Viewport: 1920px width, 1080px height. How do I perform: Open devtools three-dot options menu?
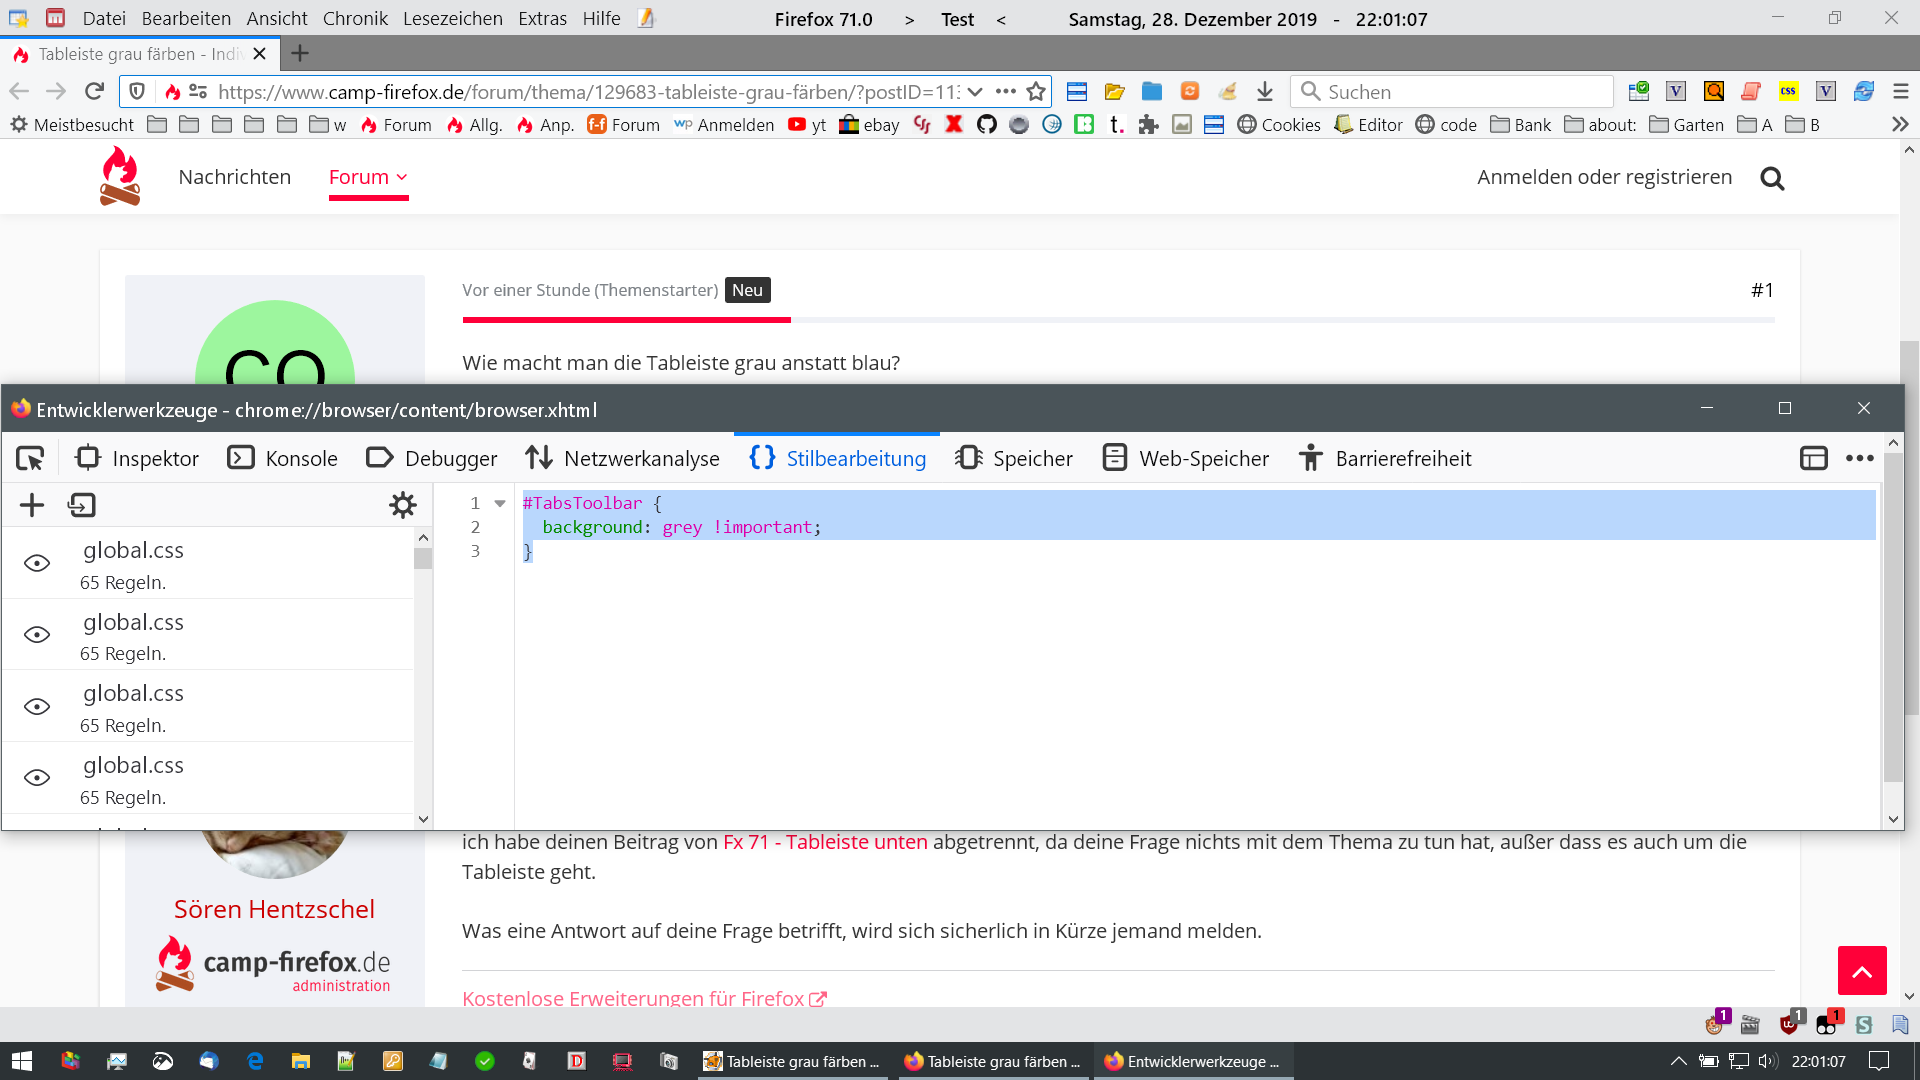coord(1859,458)
